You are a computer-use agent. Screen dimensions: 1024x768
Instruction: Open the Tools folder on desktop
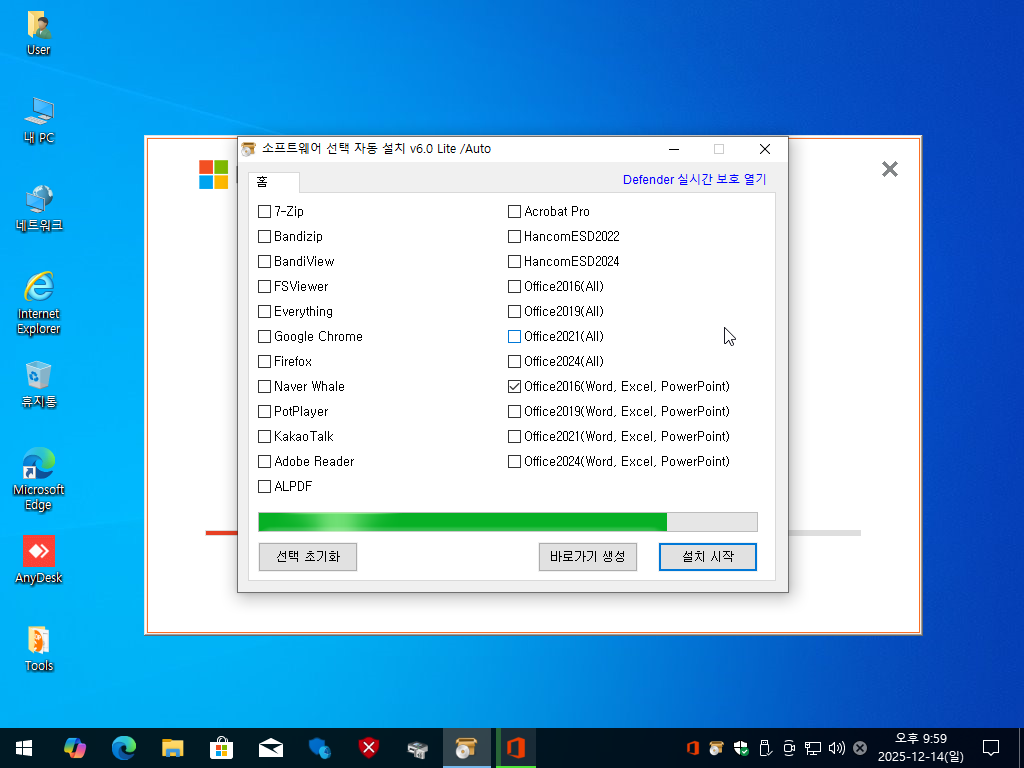coord(39,648)
